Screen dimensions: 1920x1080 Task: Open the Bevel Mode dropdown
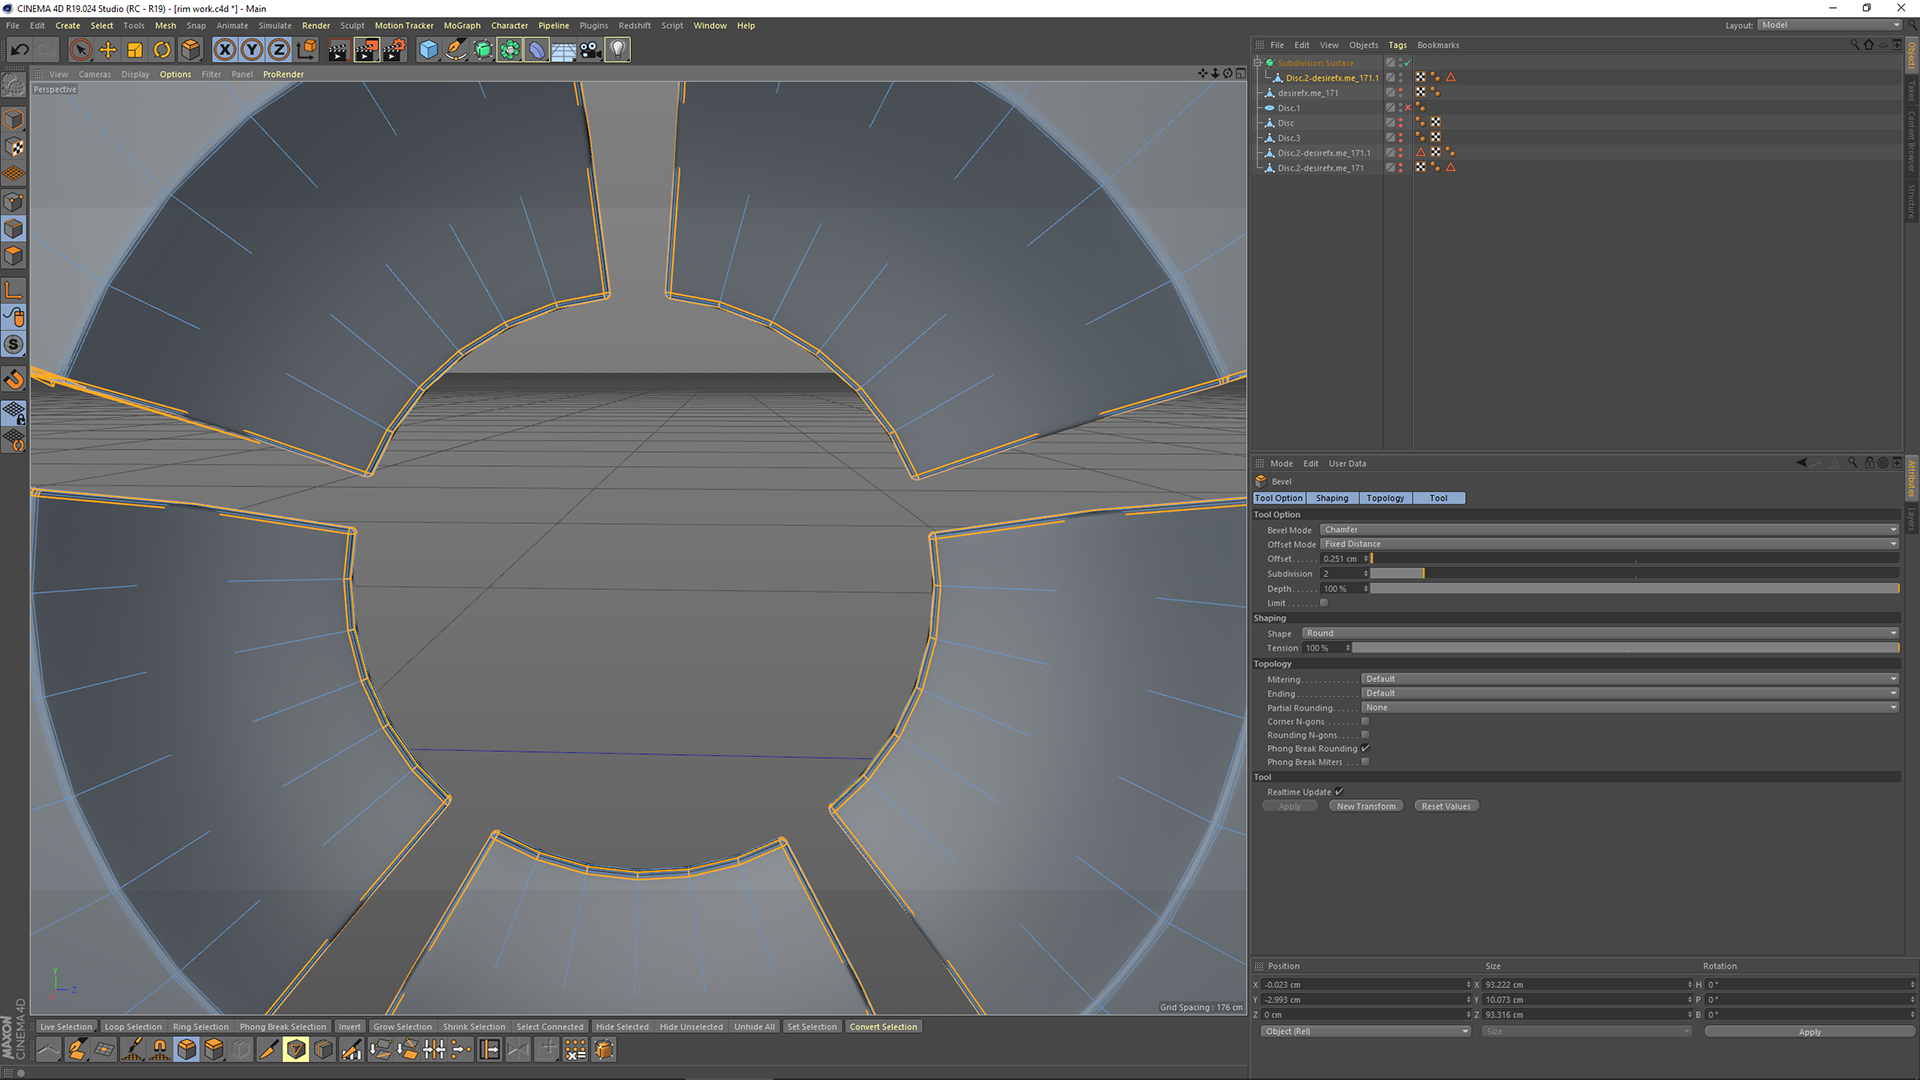coord(1609,530)
